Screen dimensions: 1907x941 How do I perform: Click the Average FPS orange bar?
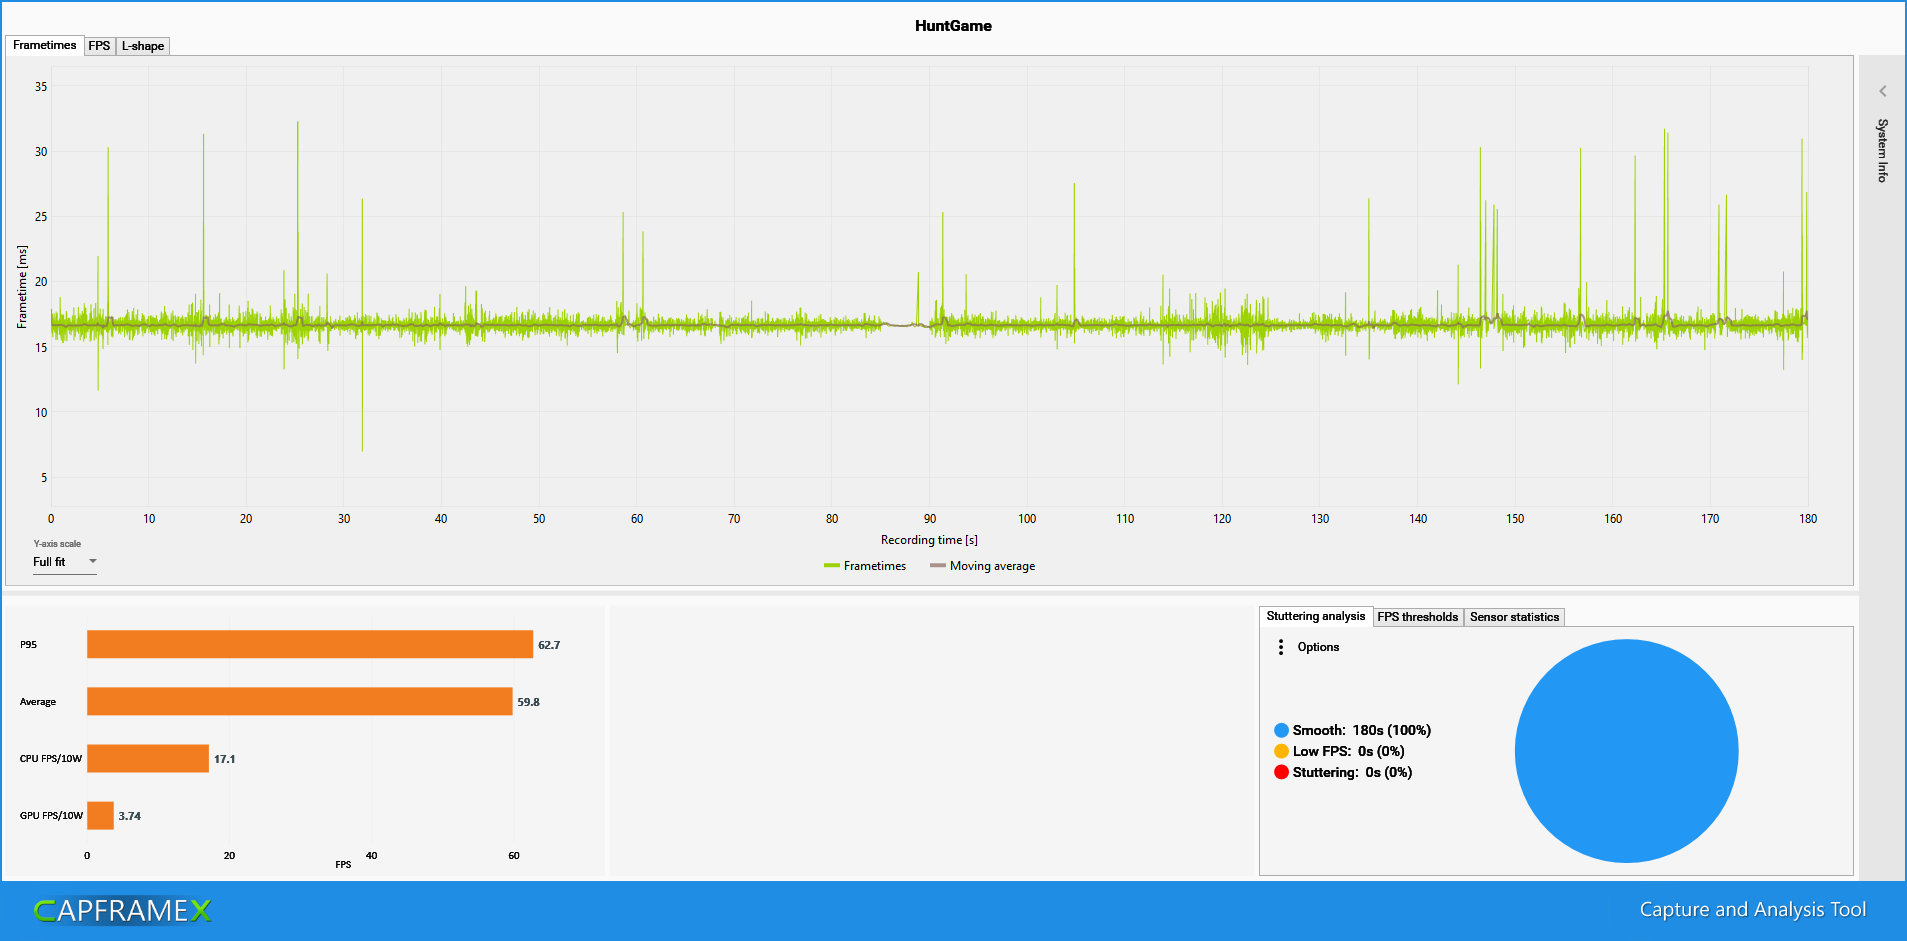point(300,701)
